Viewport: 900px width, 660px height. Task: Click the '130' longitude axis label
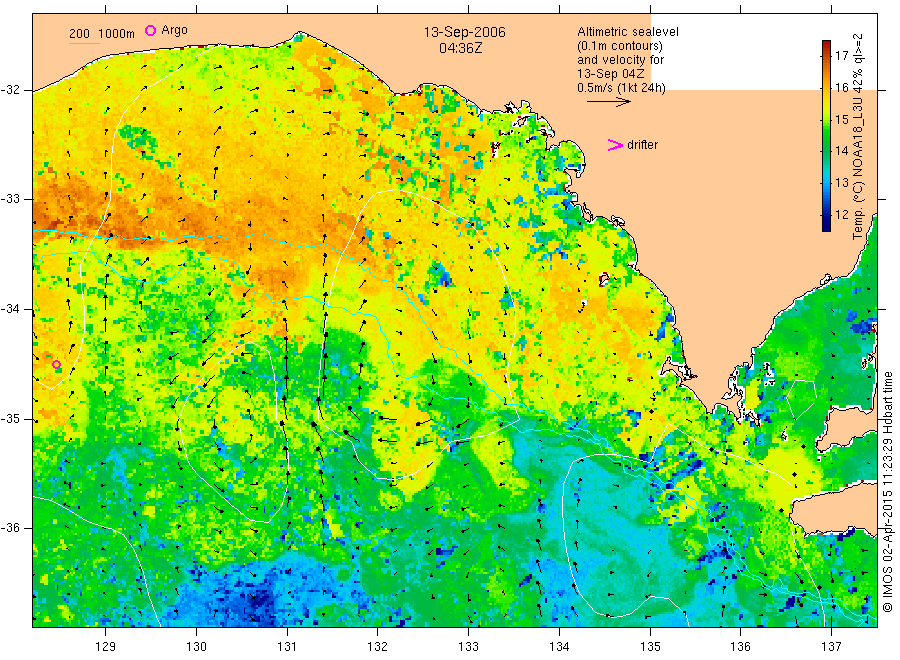[196, 647]
